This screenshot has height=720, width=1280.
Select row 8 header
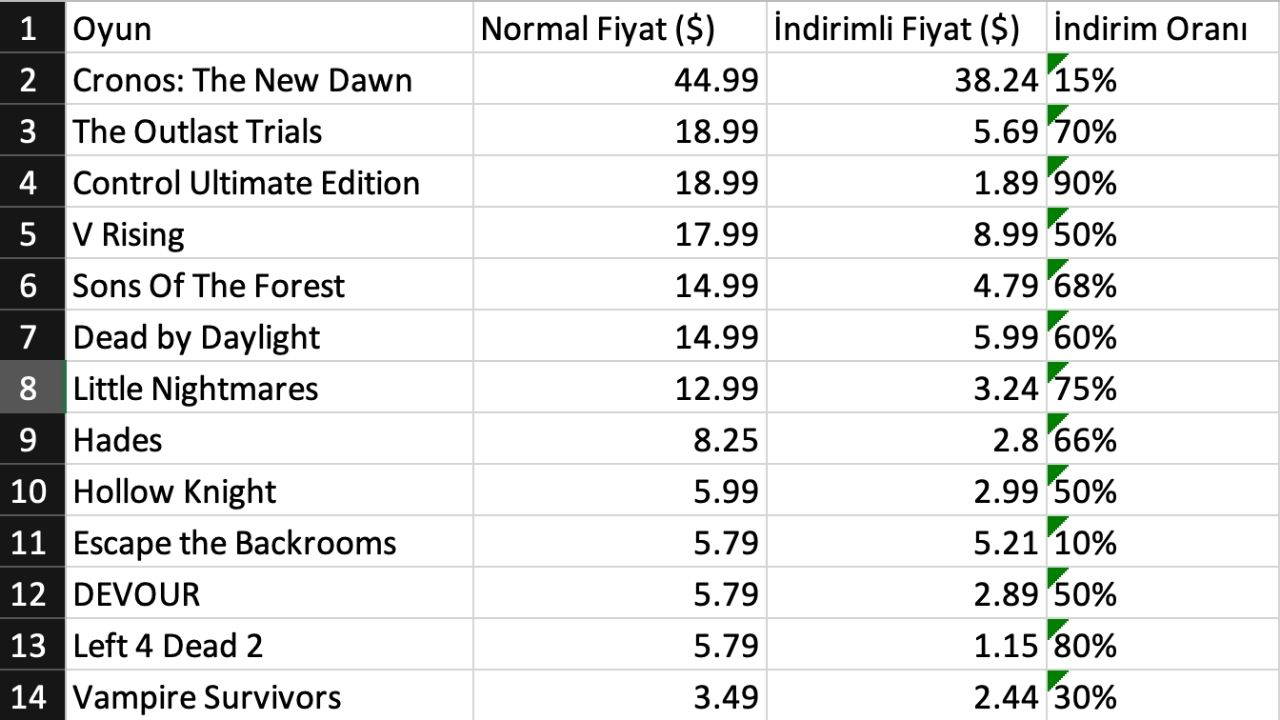point(28,388)
